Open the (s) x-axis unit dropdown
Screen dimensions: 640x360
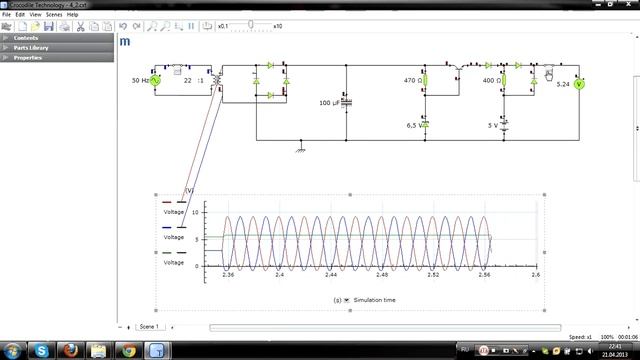pyautogui.click(x=347, y=300)
